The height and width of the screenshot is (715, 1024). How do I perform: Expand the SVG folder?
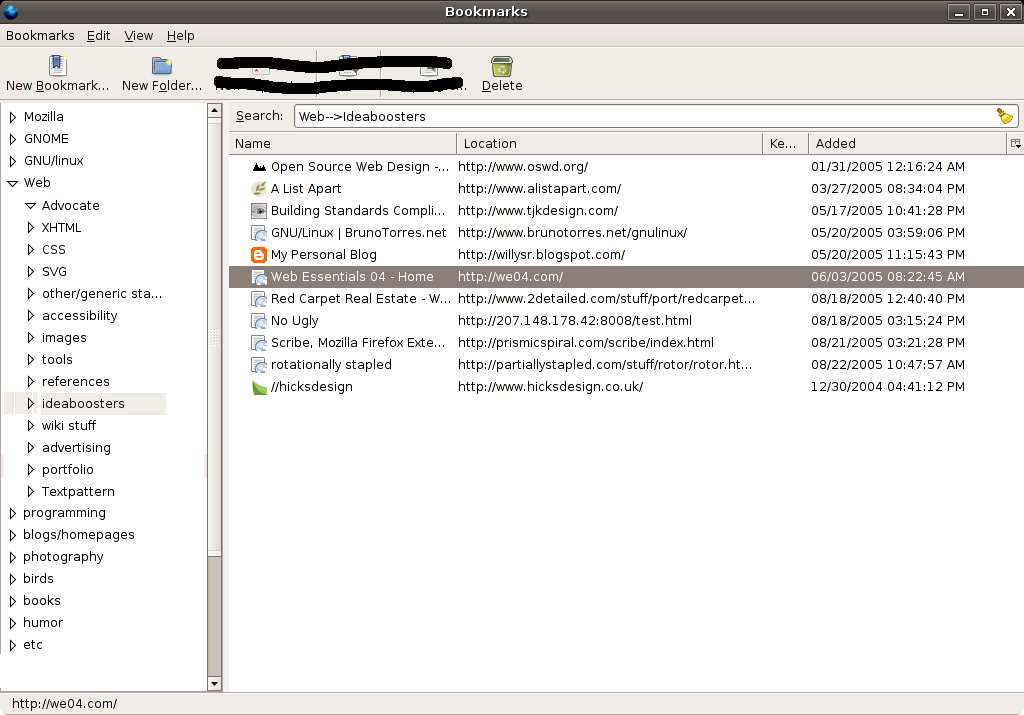tap(31, 272)
